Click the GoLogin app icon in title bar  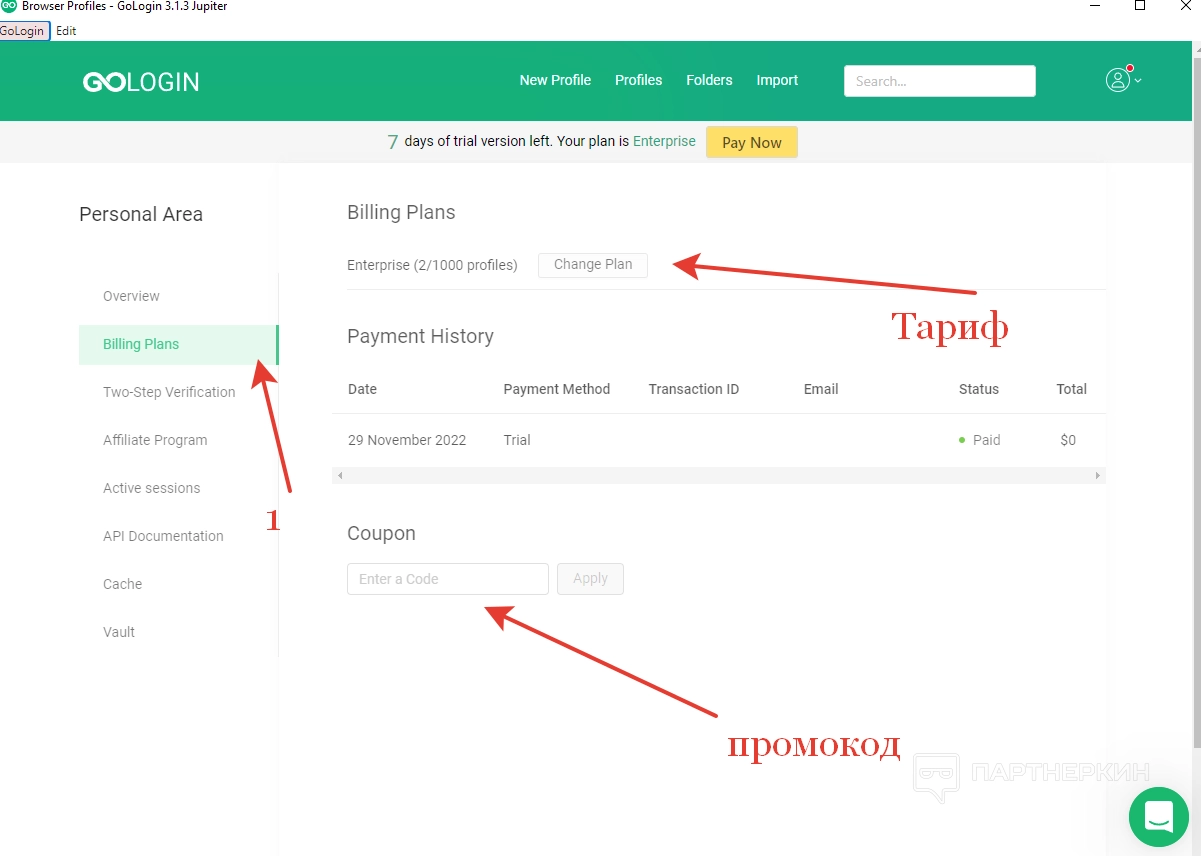click(9, 6)
